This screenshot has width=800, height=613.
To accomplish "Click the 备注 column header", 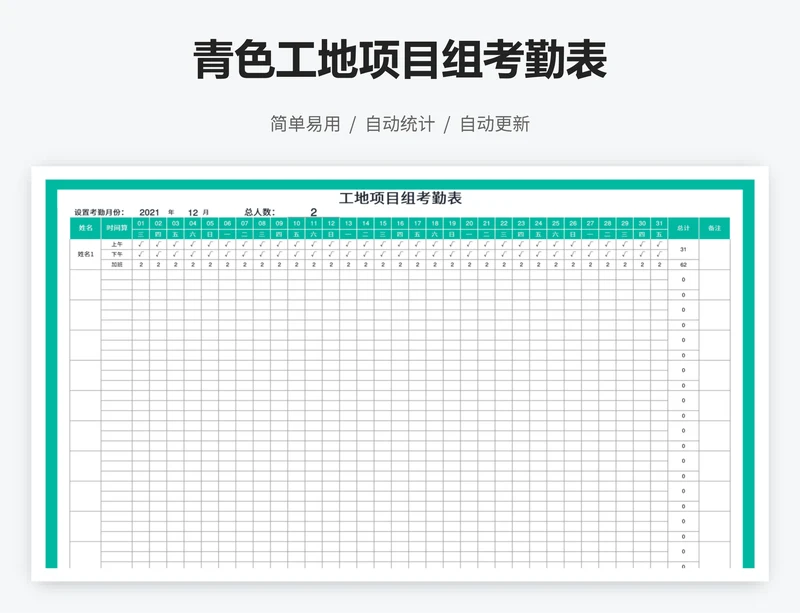I will (714, 228).
